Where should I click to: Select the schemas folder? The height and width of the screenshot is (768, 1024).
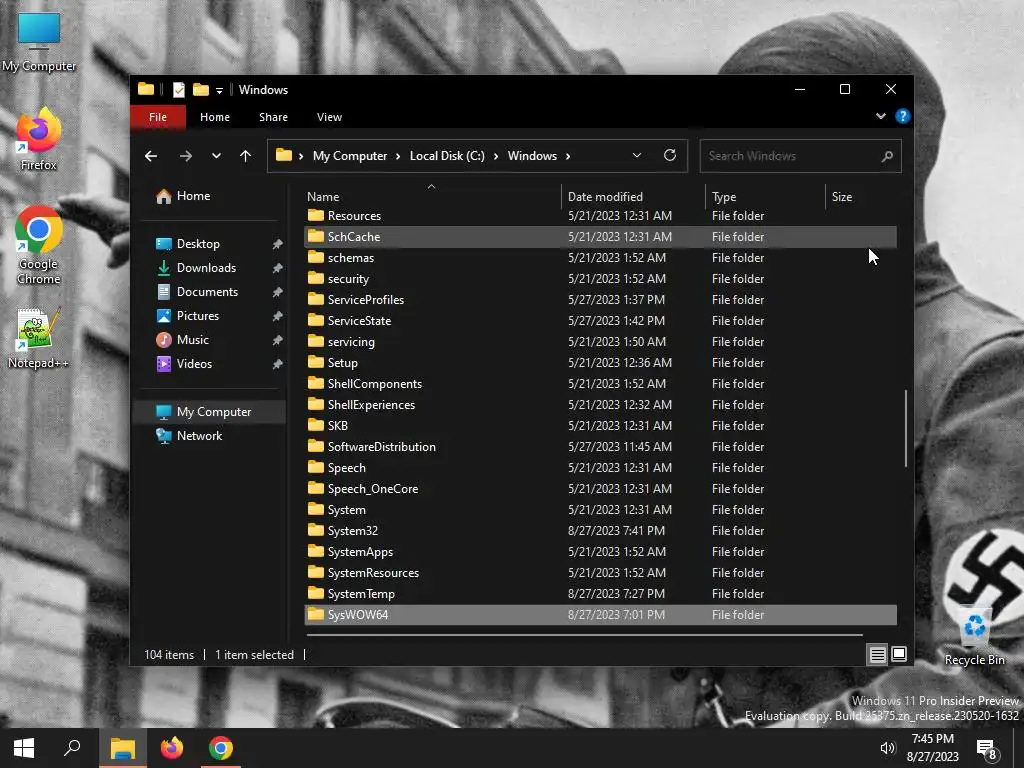point(600,258)
